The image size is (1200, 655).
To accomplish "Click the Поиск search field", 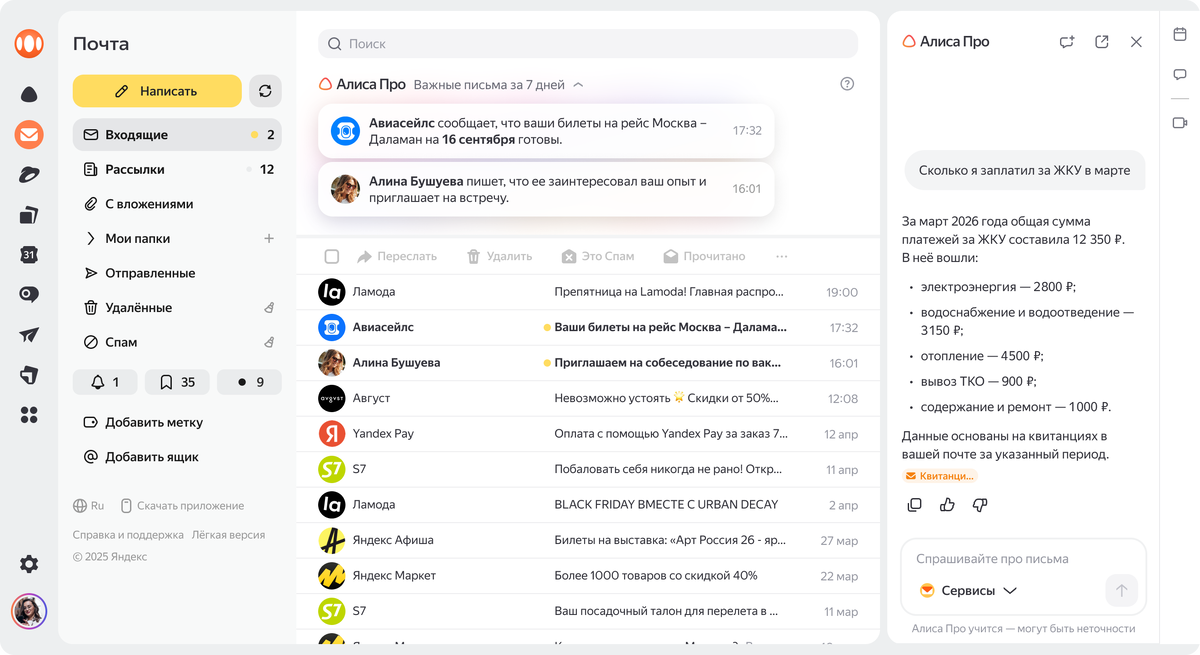I will (588, 44).
